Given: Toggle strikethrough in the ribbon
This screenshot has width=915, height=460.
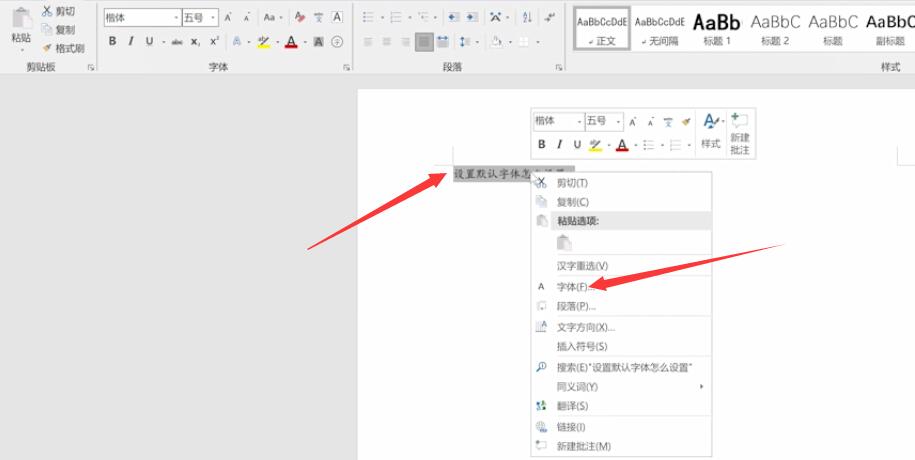Looking at the screenshot, I should [x=177, y=42].
